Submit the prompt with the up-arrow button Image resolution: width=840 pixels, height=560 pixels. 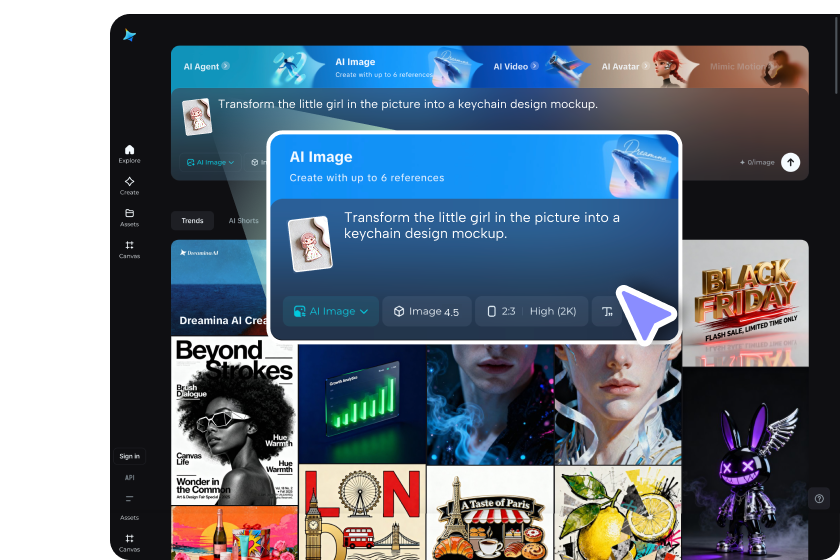click(790, 162)
